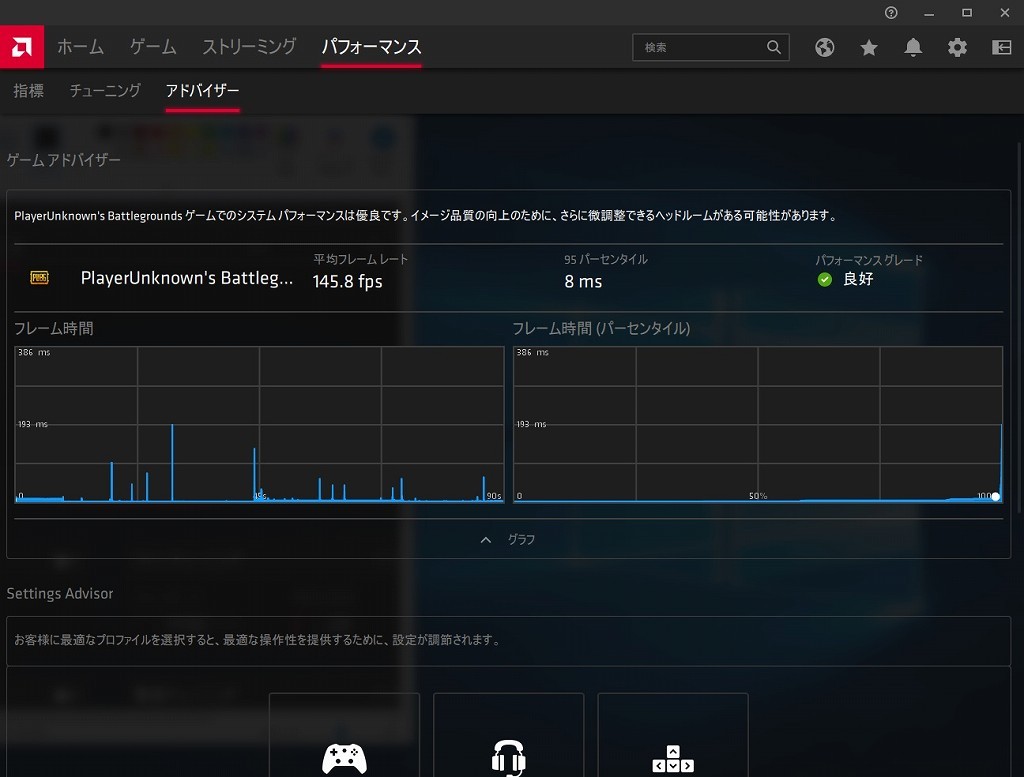Screen dimensions: 1024x777
Task: Select the headset profile card
Action: point(508,735)
